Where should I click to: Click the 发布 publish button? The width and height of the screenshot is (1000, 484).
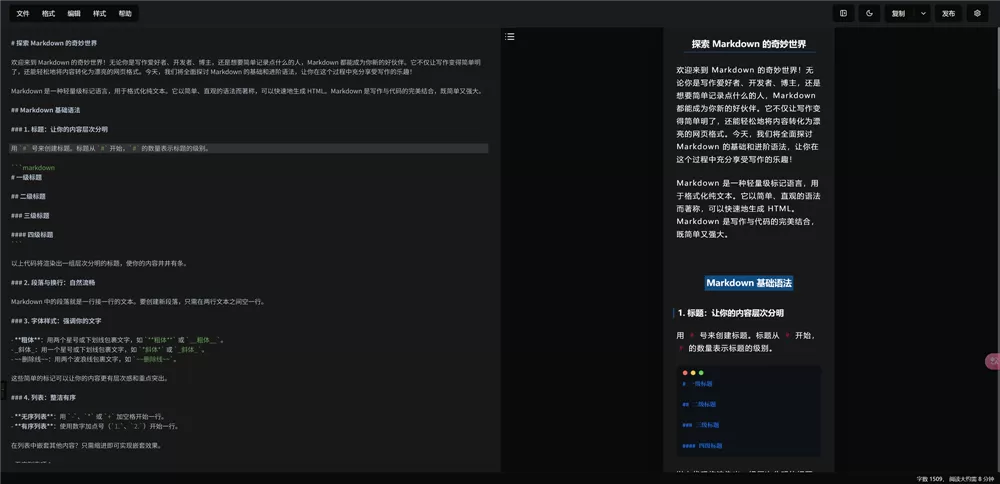[x=948, y=14]
